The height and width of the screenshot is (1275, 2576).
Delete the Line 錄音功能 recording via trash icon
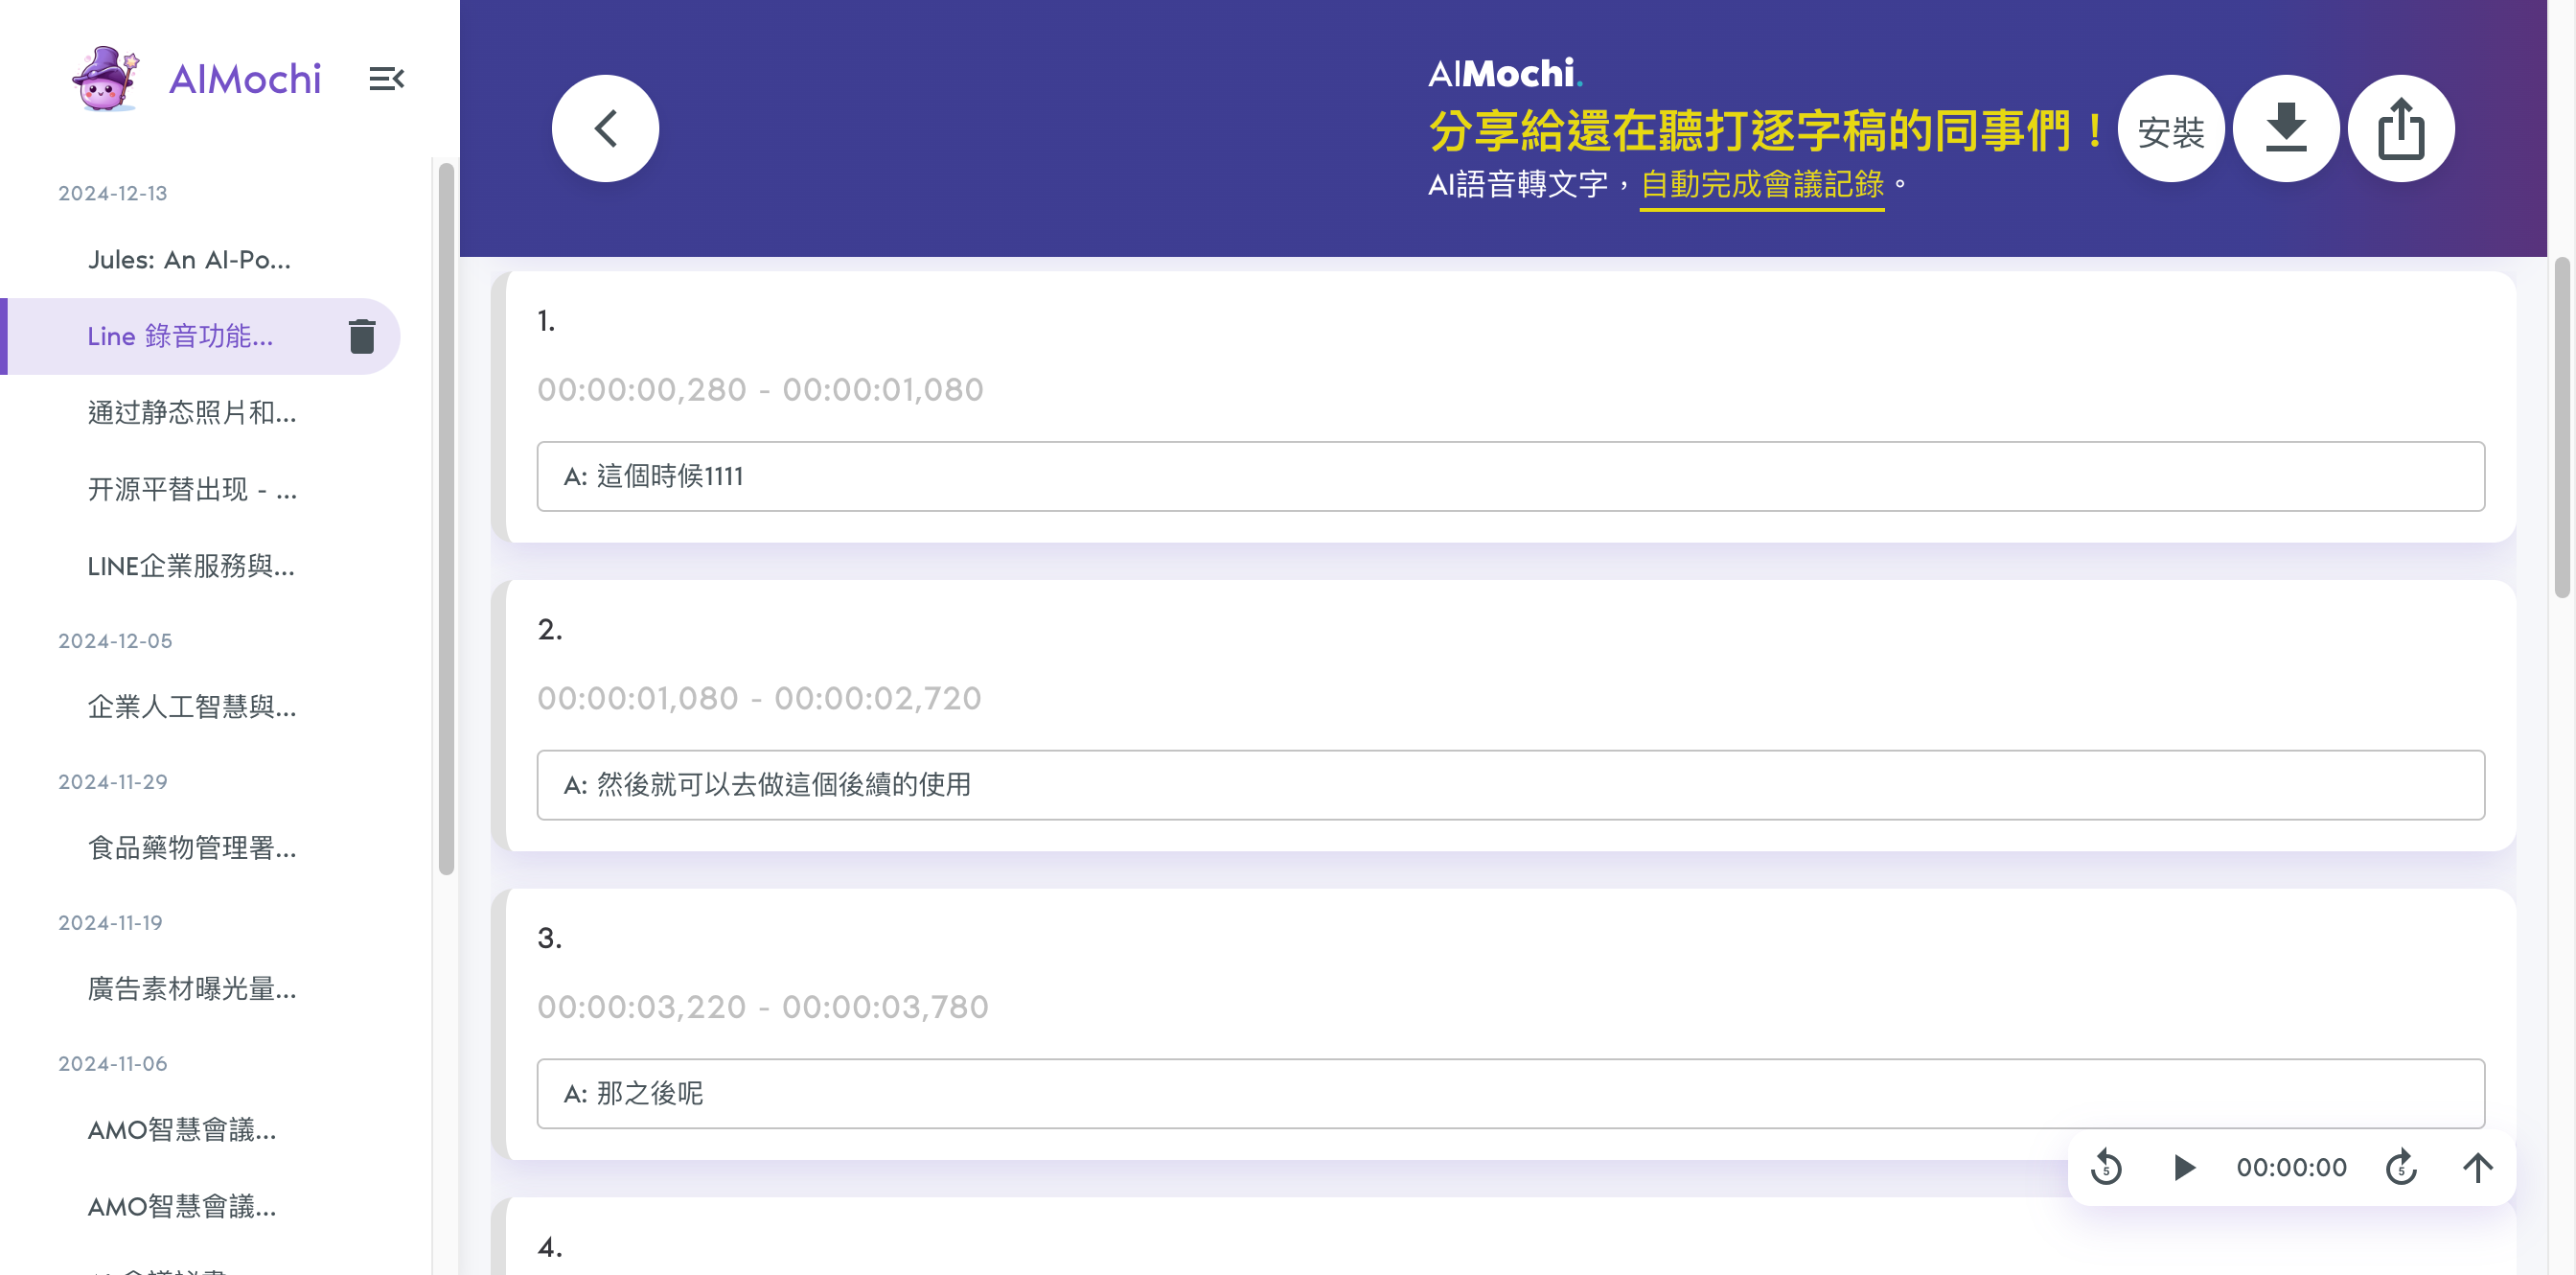362,337
